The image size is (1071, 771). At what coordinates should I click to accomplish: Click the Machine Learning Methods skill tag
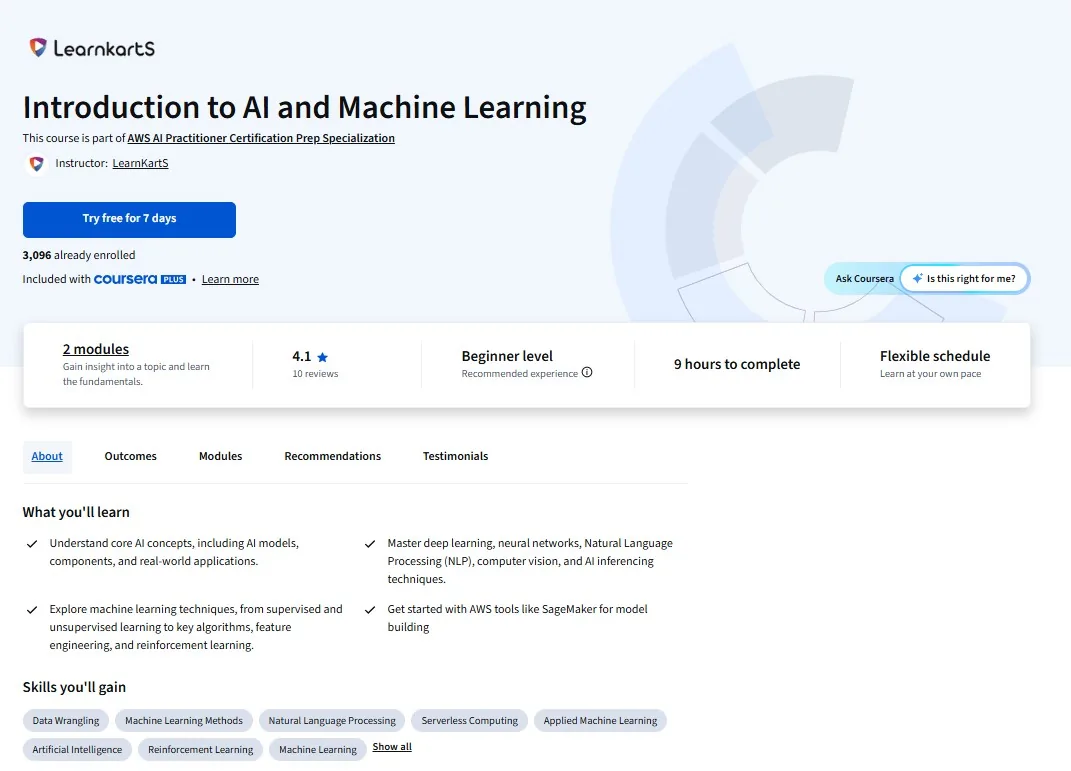pyautogui.click(x=184, y=720)
